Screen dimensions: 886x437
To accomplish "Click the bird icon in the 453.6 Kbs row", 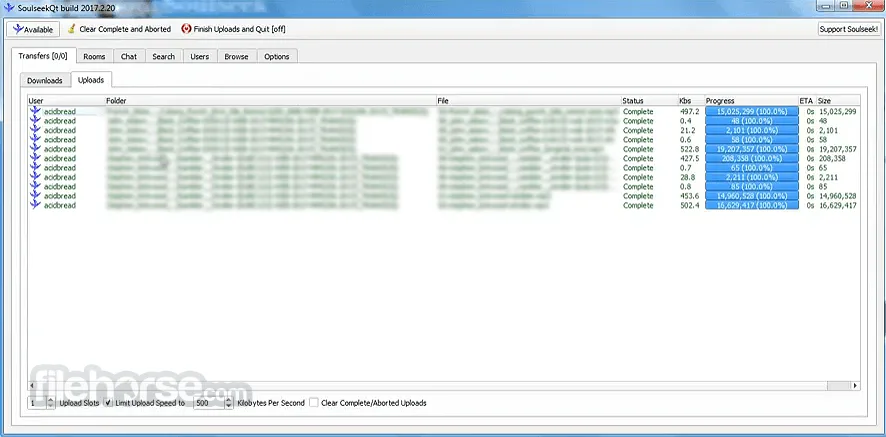I will point(35,196).
